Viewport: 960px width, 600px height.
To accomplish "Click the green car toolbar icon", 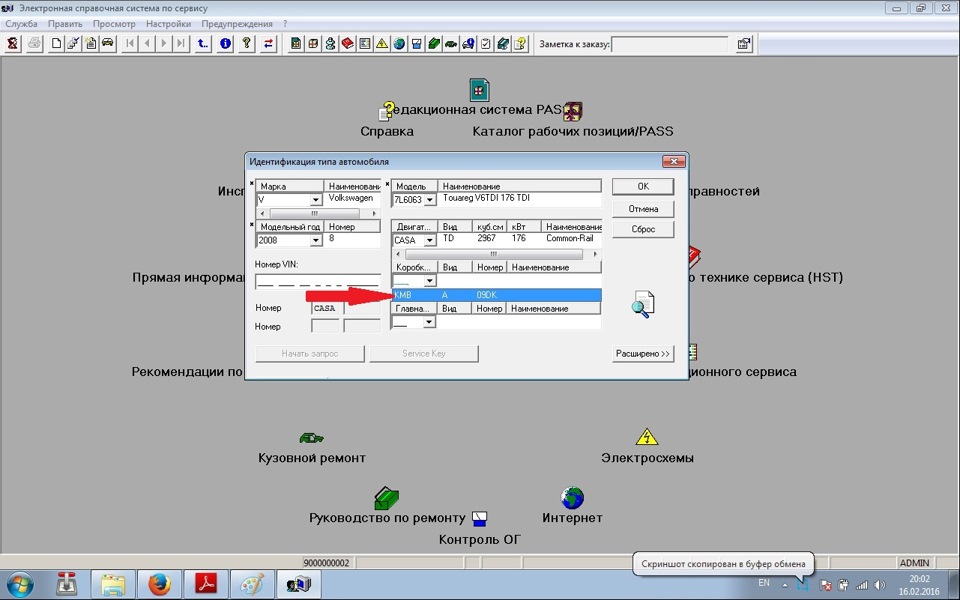I will [451, 43].
